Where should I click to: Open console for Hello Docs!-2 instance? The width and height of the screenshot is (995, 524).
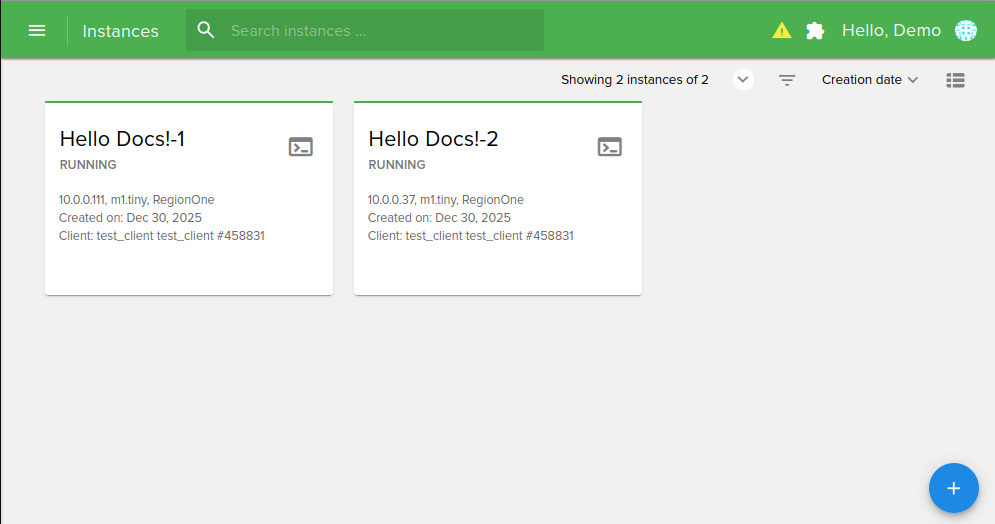(610, 147)
